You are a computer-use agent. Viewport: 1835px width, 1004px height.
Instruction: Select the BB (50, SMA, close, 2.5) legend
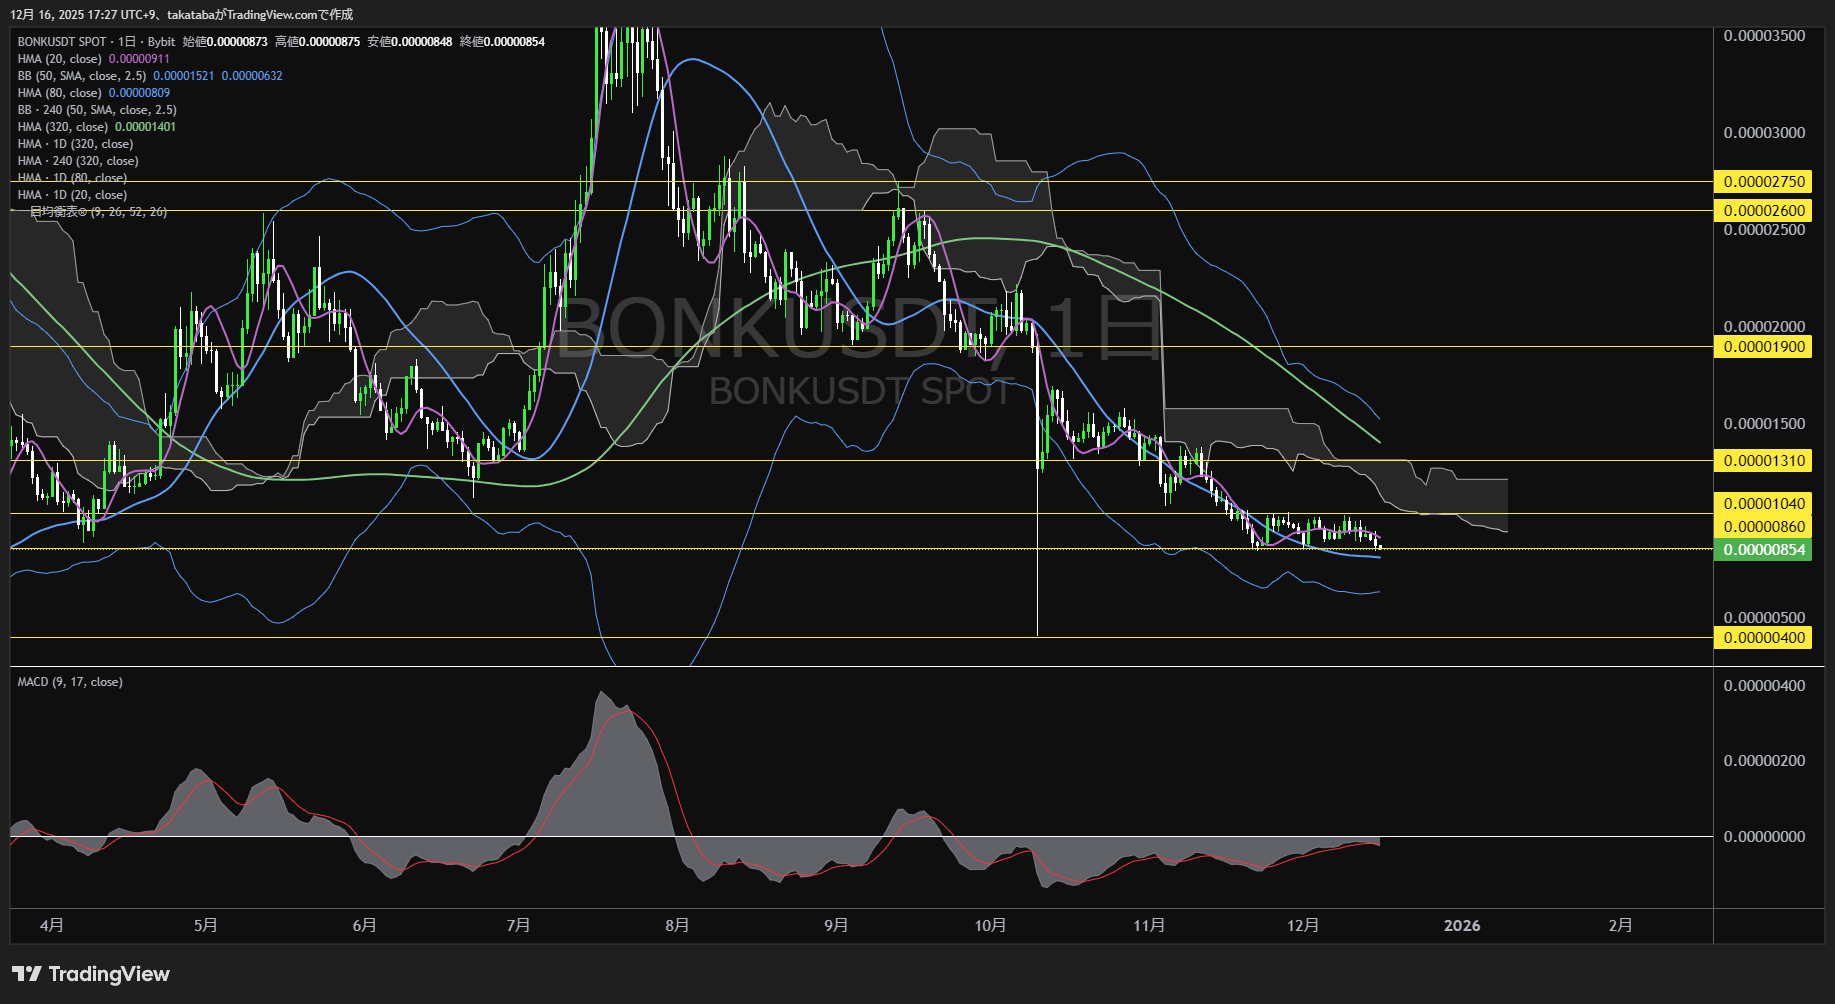[x=82, y=76]
